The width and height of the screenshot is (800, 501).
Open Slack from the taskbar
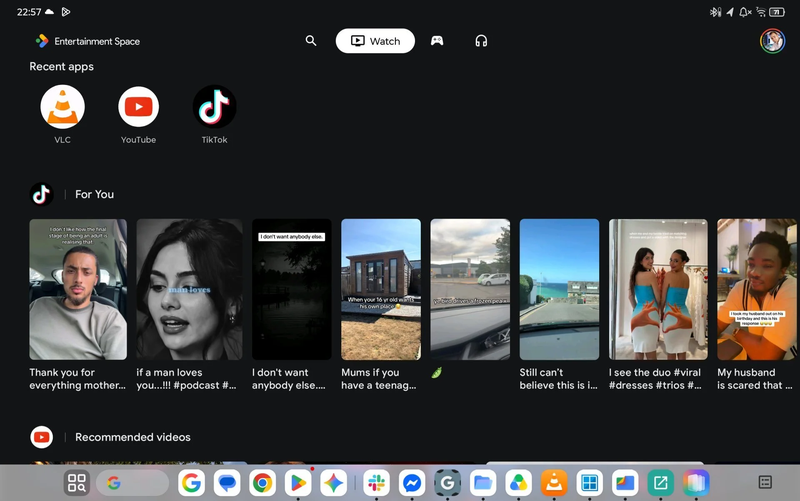tap(377, 483)
